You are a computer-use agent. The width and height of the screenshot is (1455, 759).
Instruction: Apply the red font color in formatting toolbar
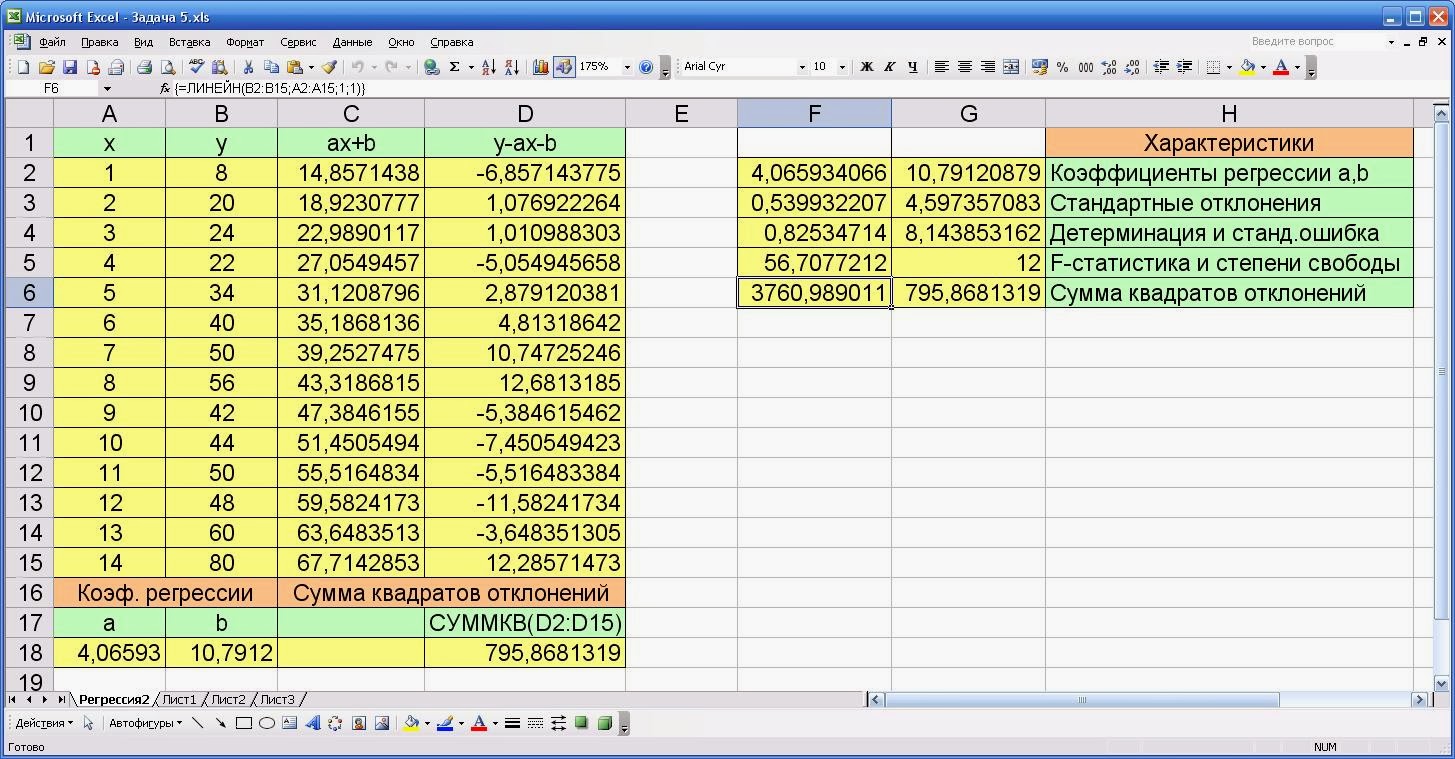coord(1281,67)
